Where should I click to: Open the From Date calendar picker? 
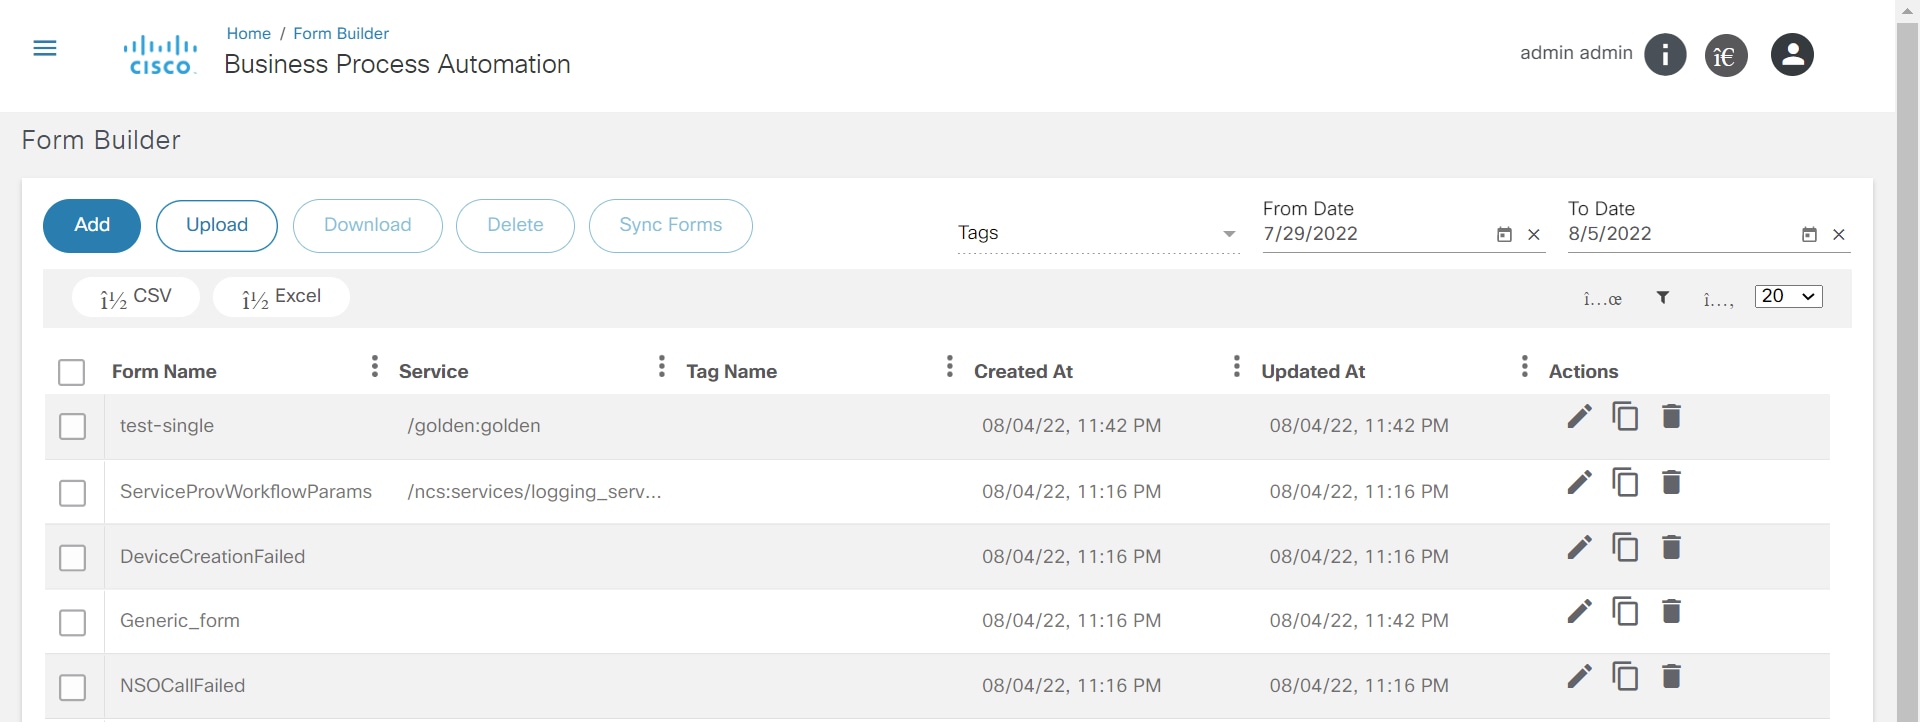1504,235
